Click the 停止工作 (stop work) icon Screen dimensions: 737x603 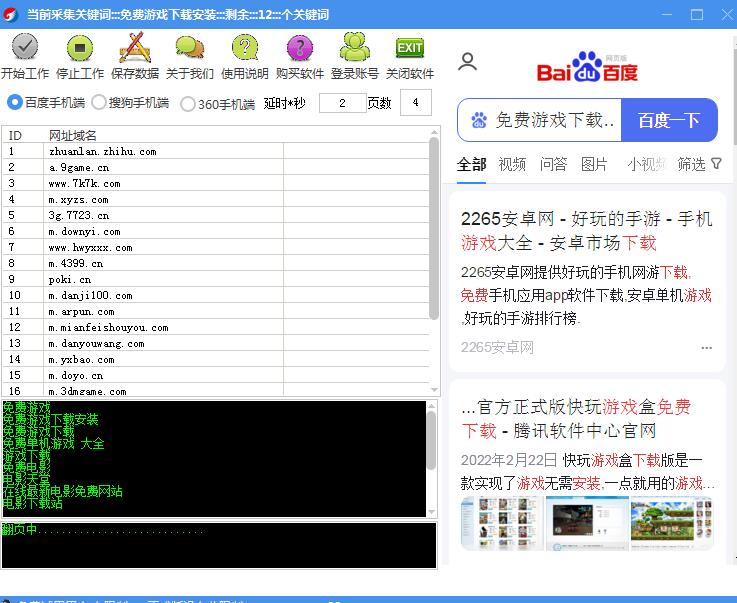point(80,48)
